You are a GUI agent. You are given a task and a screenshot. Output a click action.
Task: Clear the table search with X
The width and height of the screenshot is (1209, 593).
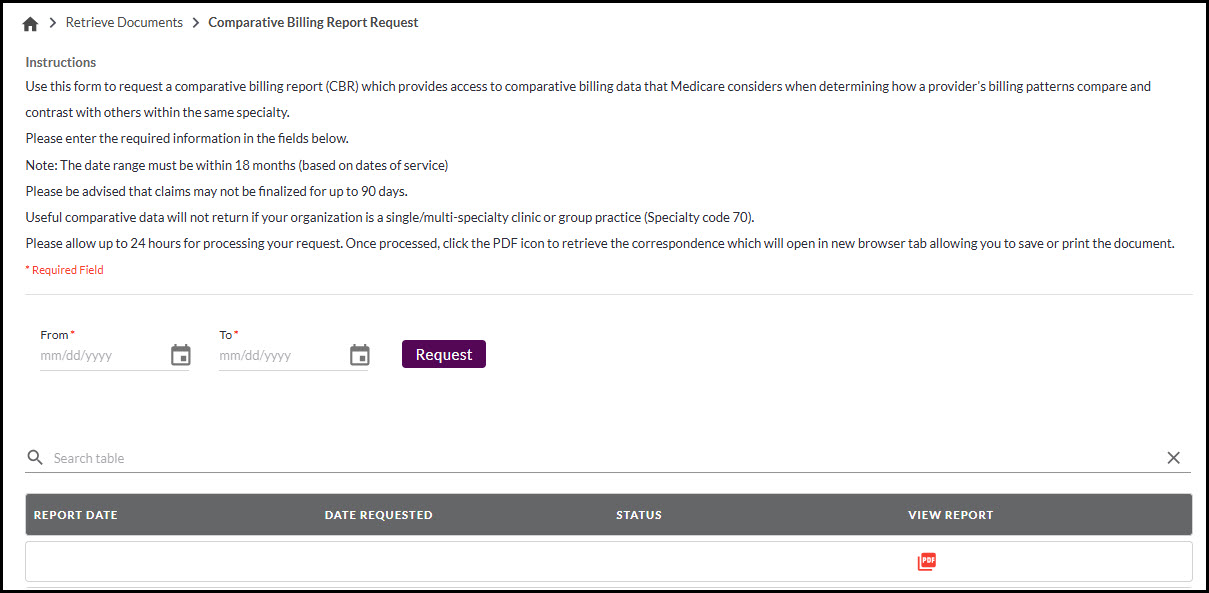coord(1173,458)
